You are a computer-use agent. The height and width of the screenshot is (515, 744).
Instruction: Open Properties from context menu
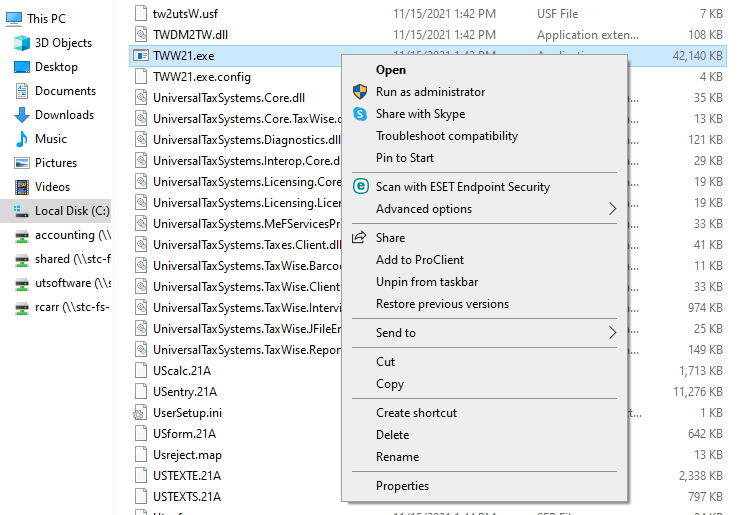[x=402, y=486]
